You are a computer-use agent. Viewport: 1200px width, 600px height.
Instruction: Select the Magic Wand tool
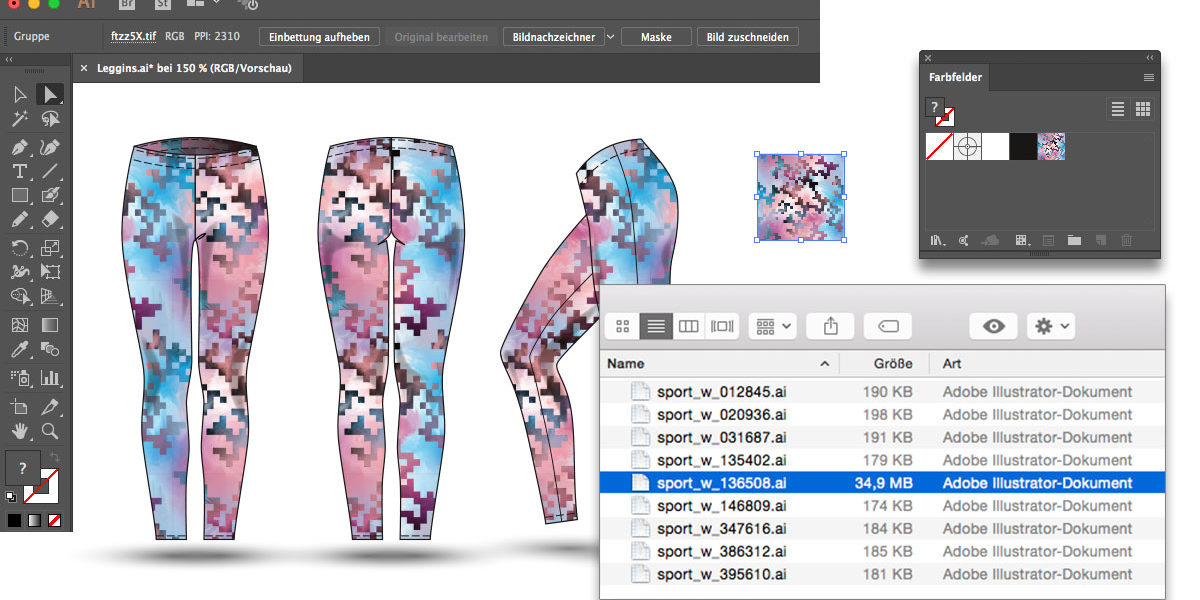point(19,120)
